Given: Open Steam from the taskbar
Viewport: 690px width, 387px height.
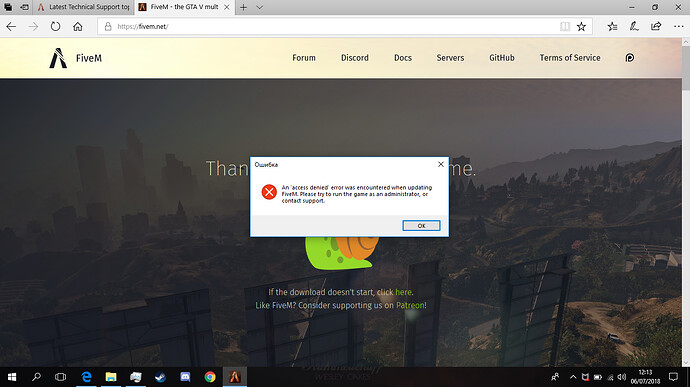Looking at the screenshot, I should pos(161,377).
